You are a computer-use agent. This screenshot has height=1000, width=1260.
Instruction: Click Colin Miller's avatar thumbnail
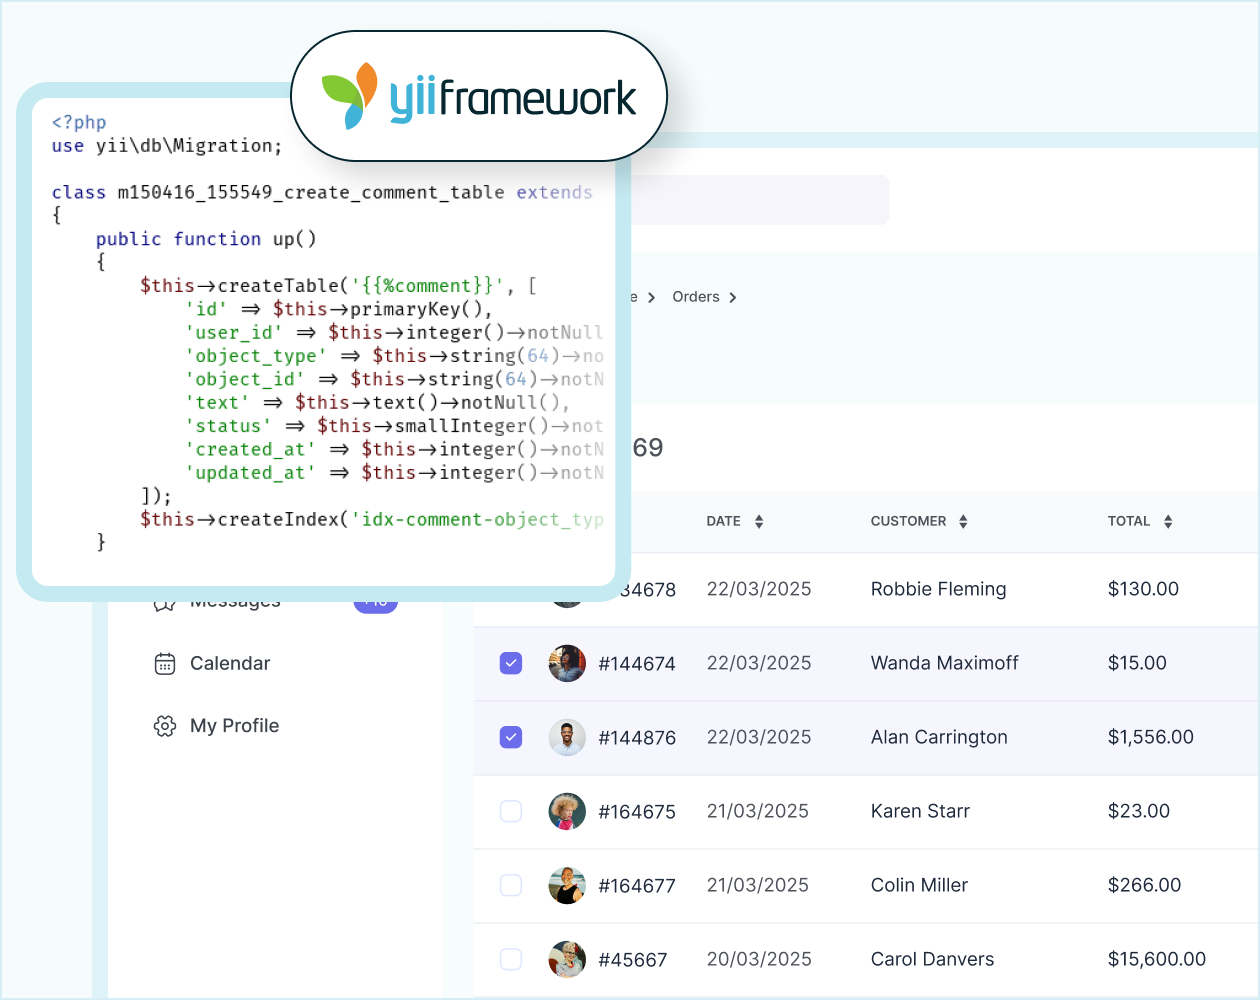click(x=567, y=885)
